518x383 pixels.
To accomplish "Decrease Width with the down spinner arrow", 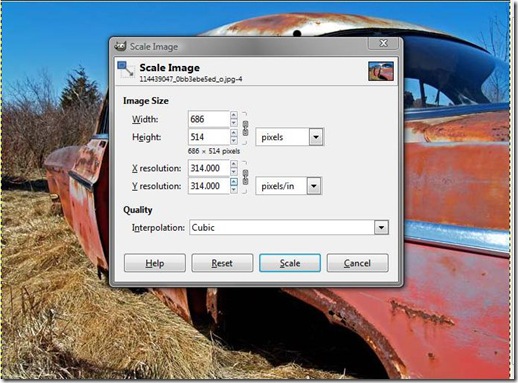I will click(x=234, y=123).
